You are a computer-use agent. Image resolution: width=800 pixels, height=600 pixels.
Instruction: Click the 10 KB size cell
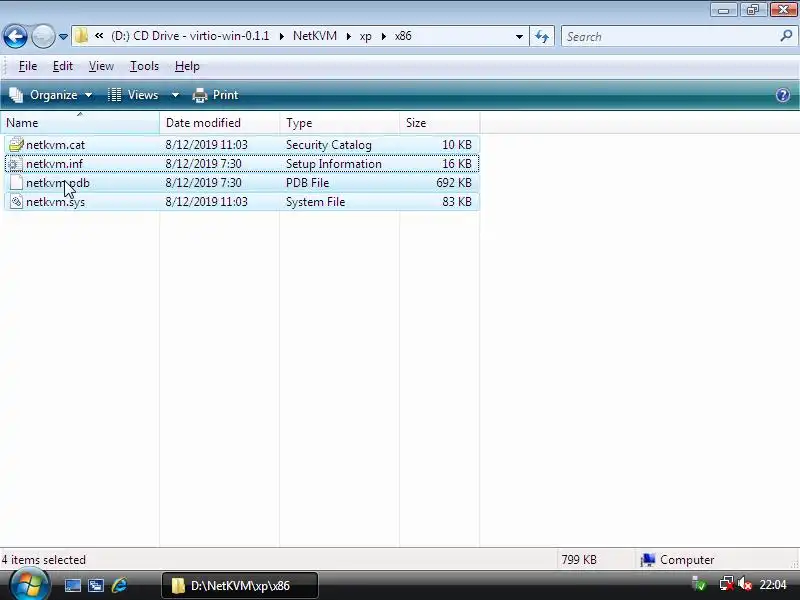pyautogui.click(x=457, y=145)
